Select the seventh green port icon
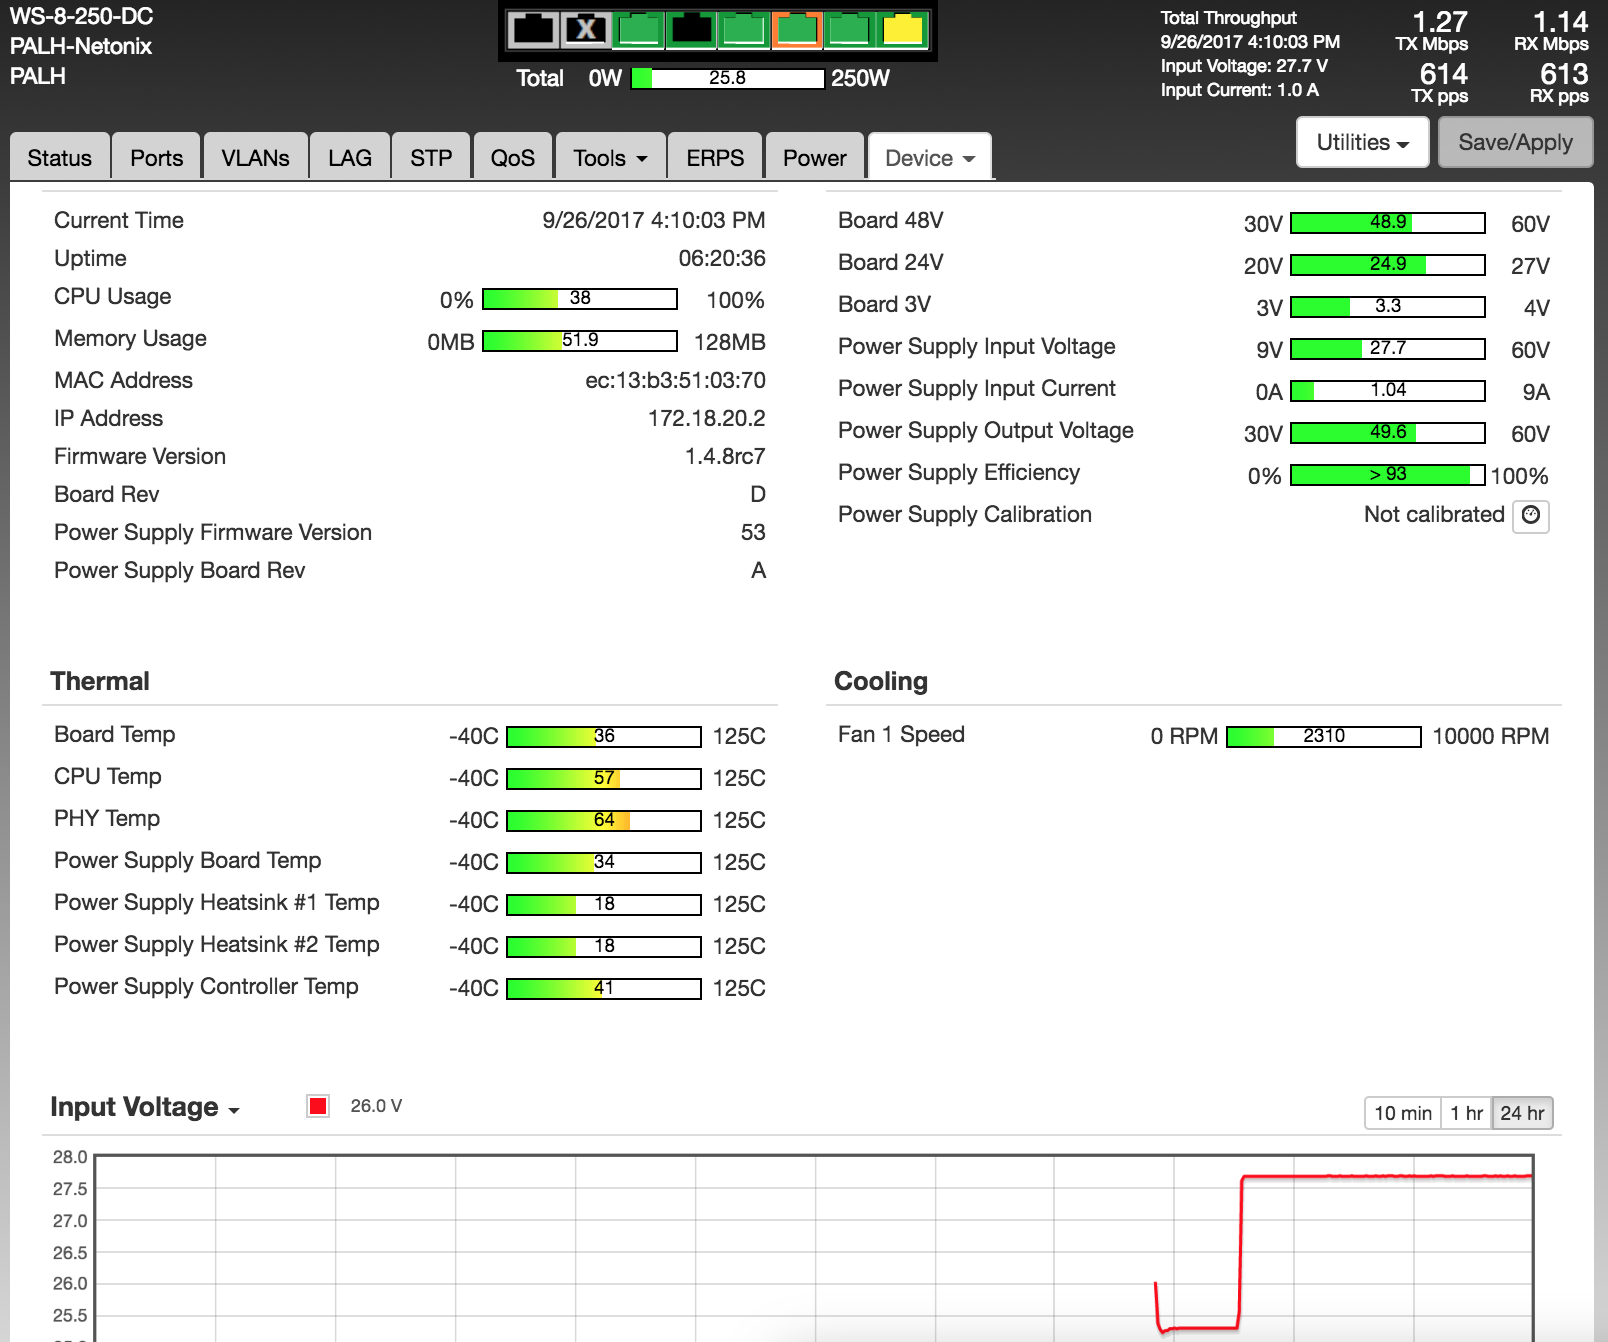Viewport: 1608px width, 1342px height. [850, 30]
